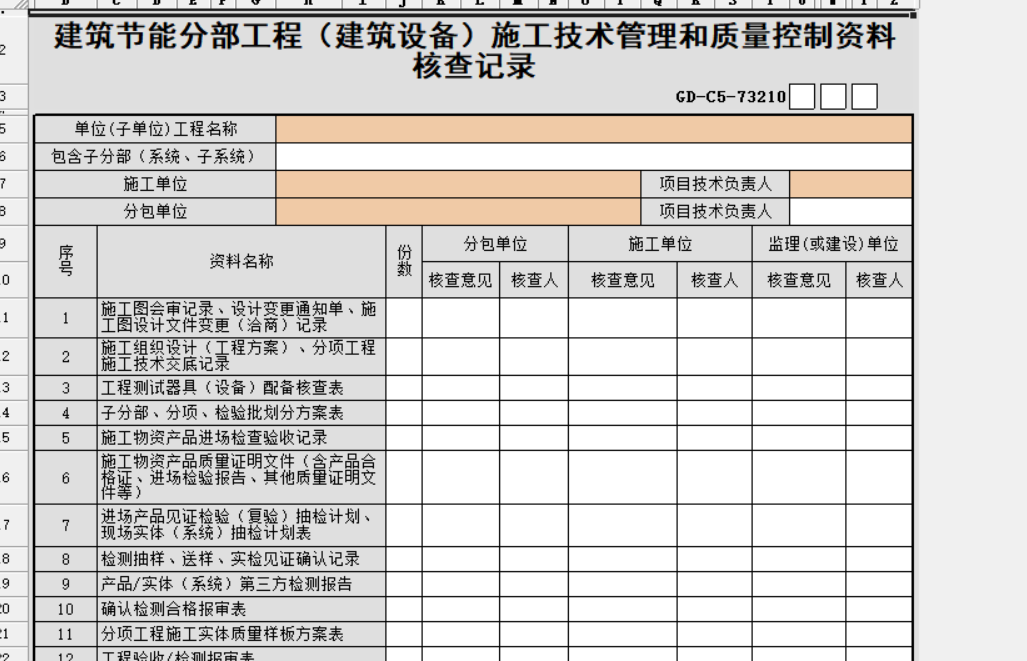
Task: Click the orange input field for 单位(子单位)工程名称
Action: 594,129
